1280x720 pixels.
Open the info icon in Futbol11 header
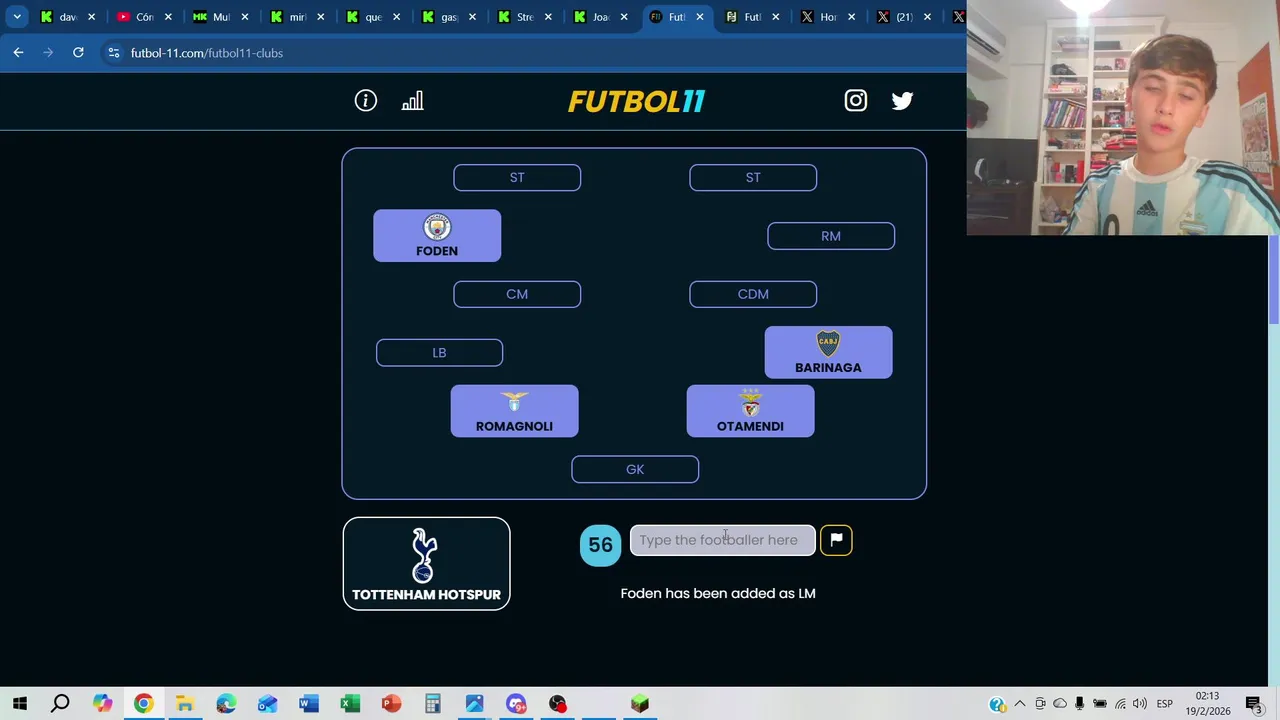pyautogui.click(x=365, y=100)
